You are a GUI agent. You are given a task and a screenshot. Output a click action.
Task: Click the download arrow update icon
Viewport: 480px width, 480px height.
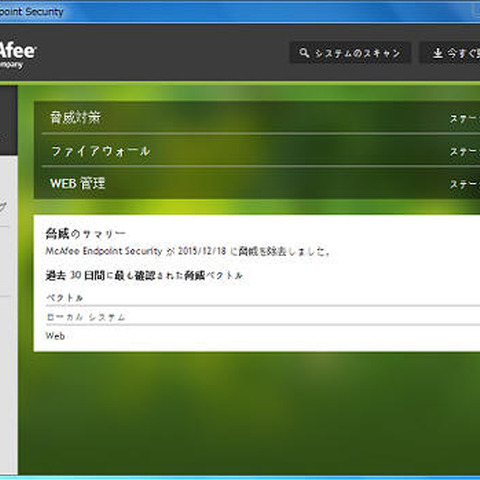pos(438,53)
